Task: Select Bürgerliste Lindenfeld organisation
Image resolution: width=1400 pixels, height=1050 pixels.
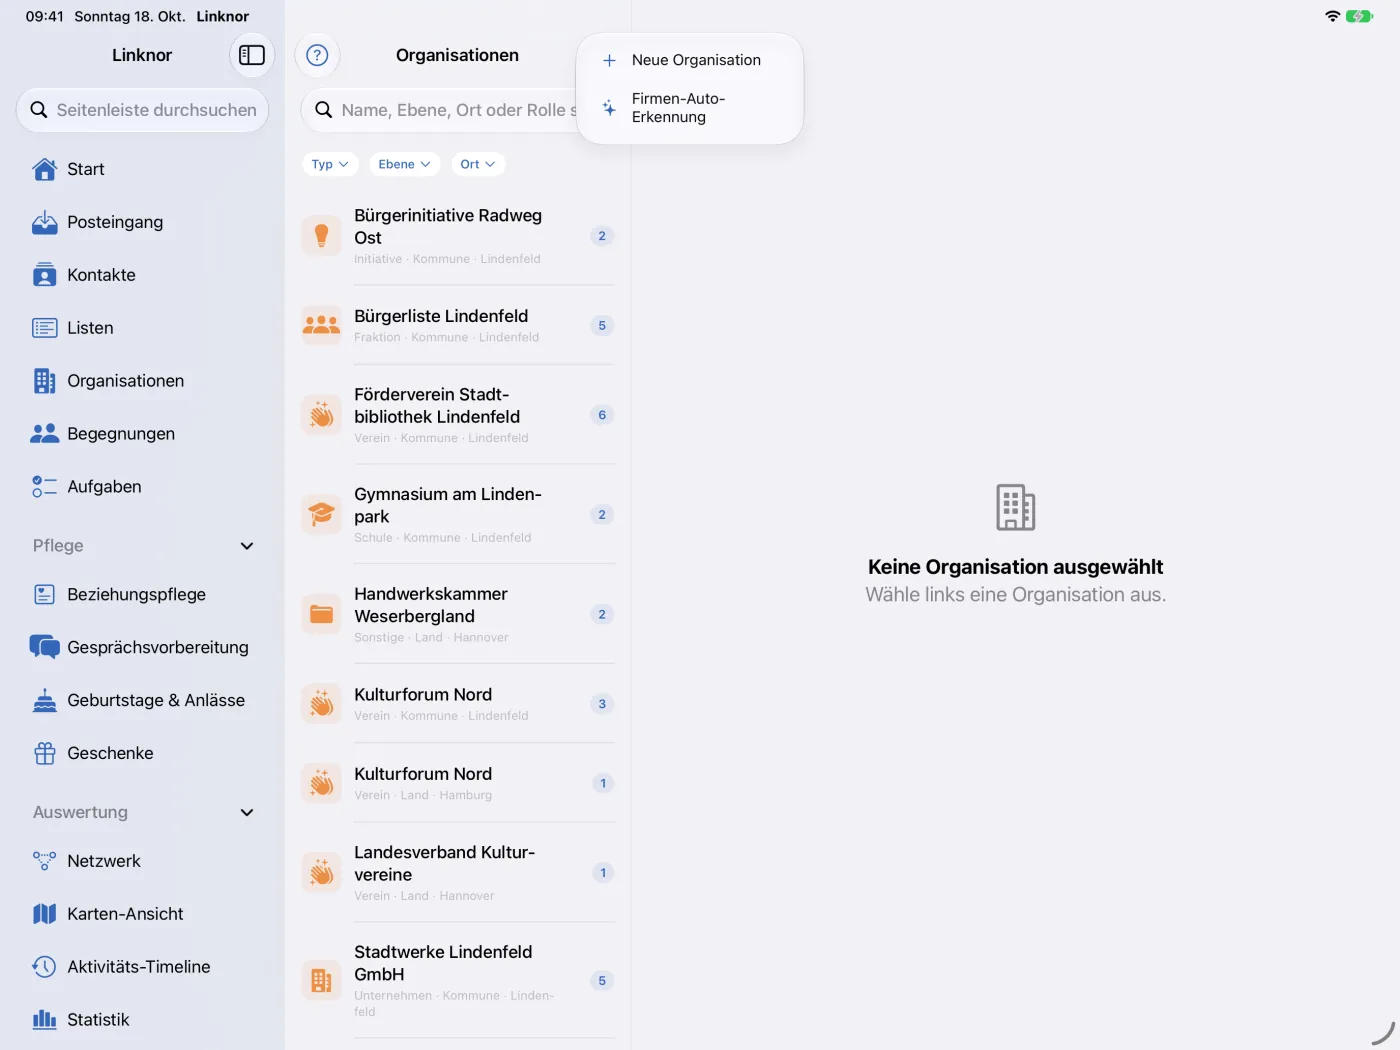Action: pos(458,325)
